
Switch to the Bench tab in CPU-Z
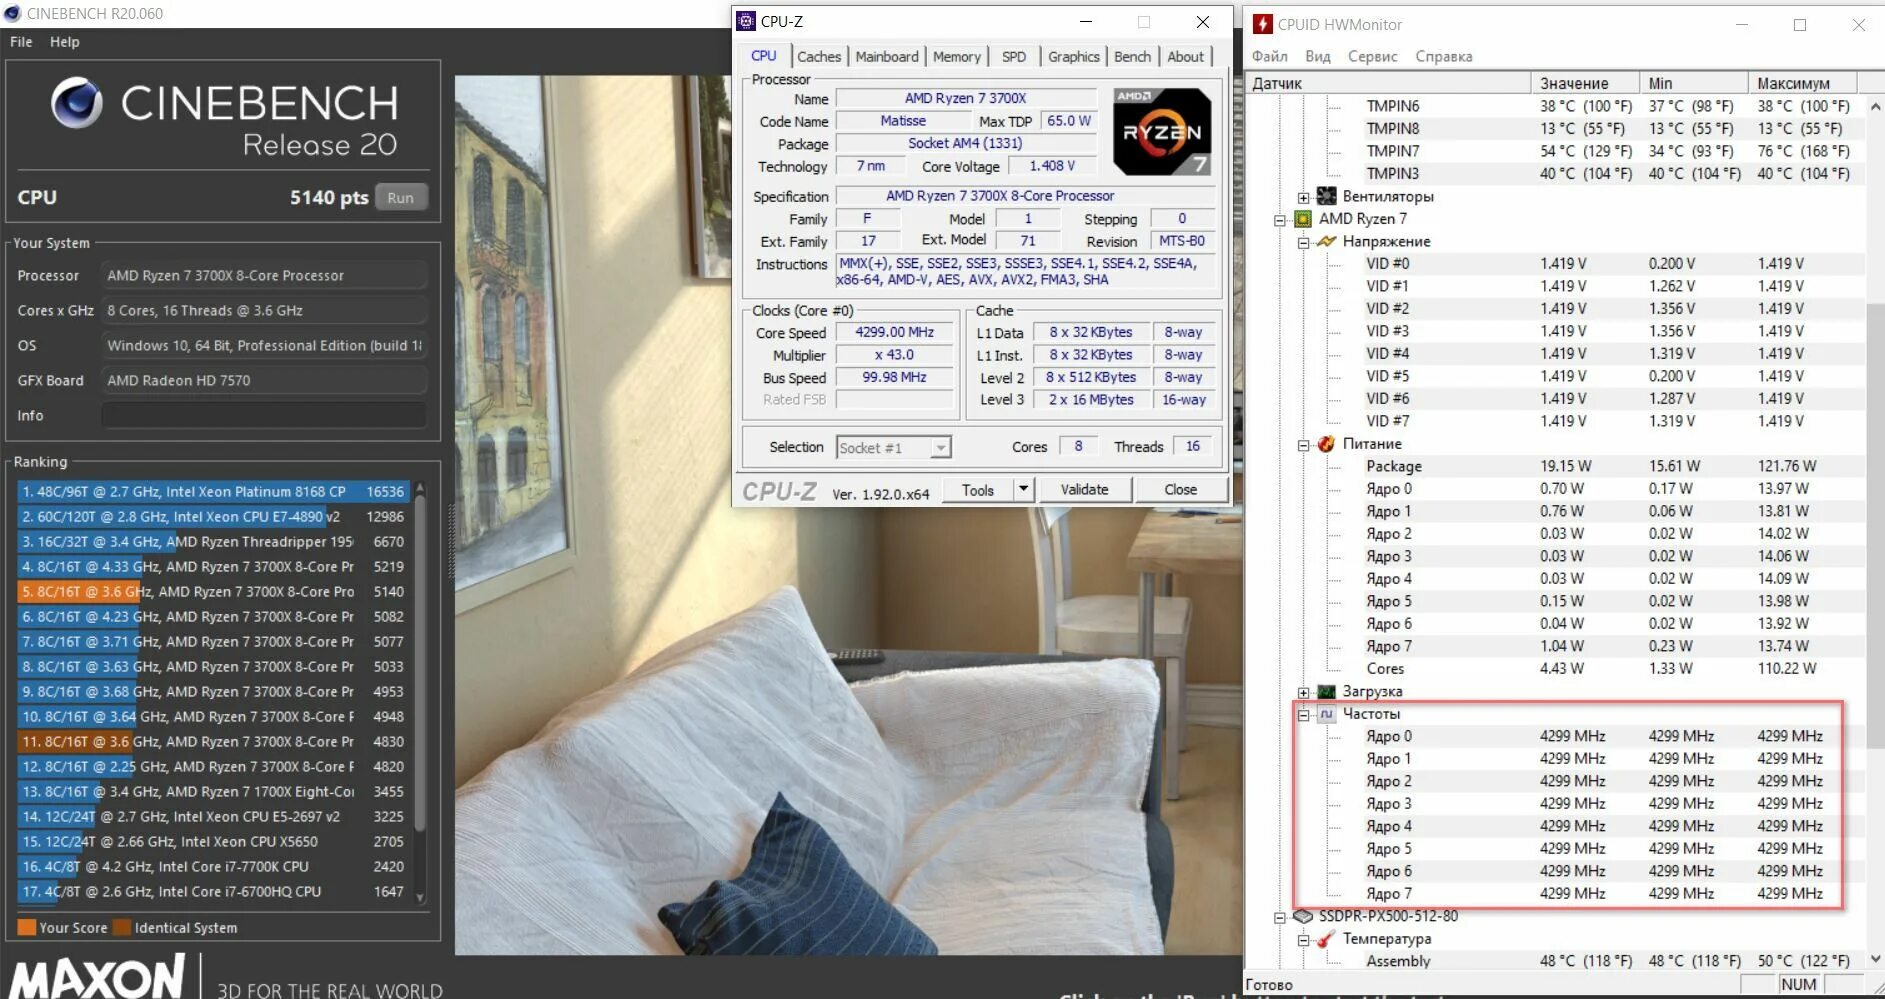point(1133,57)
